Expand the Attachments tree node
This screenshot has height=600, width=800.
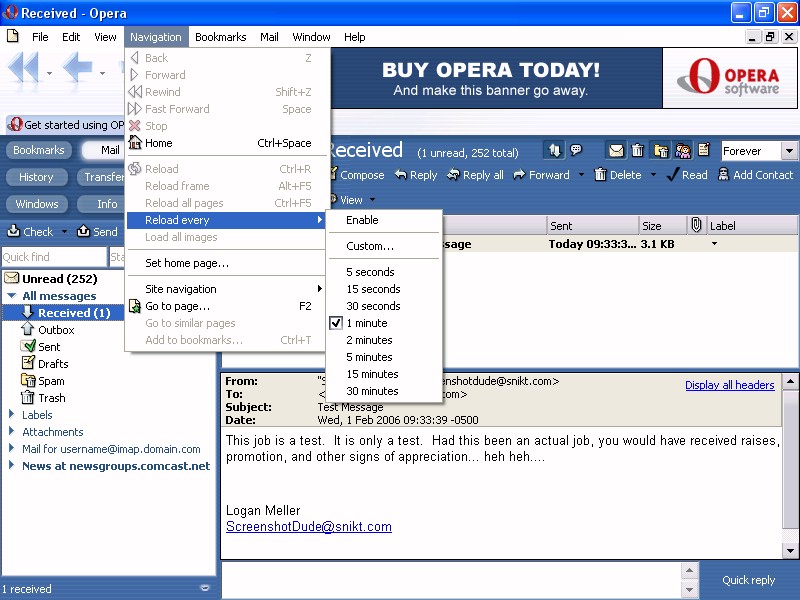(11, 431)
